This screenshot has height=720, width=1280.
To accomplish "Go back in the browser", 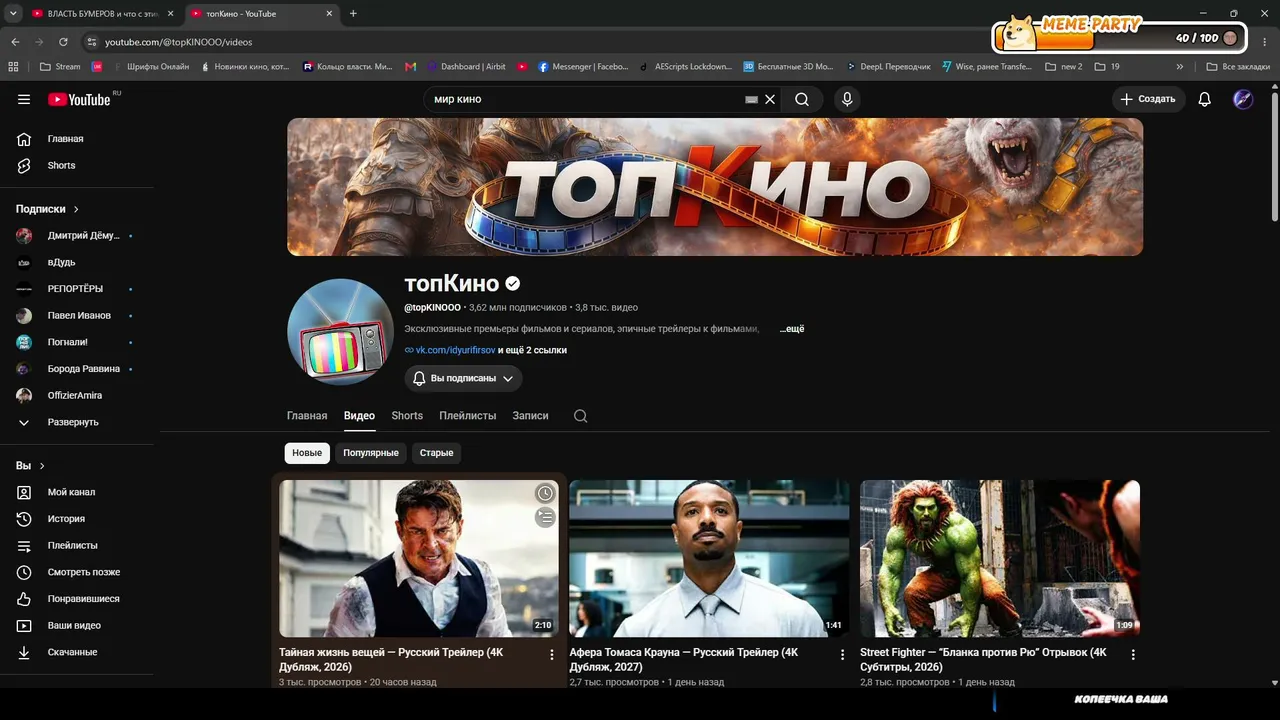I will point(15,42).
